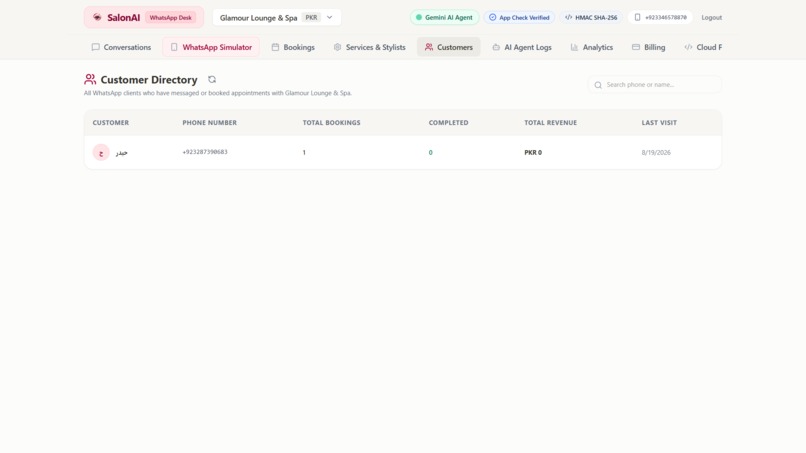Open the Billing tab
The height and width of the screenshot is (453, 806).
coord(649,47)
